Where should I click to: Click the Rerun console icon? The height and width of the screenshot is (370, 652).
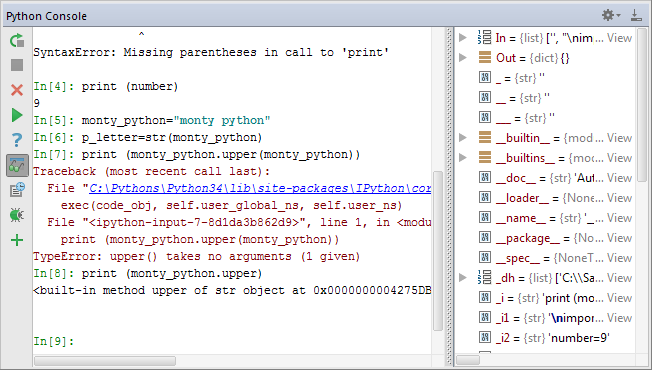click(x=17, y=40)
